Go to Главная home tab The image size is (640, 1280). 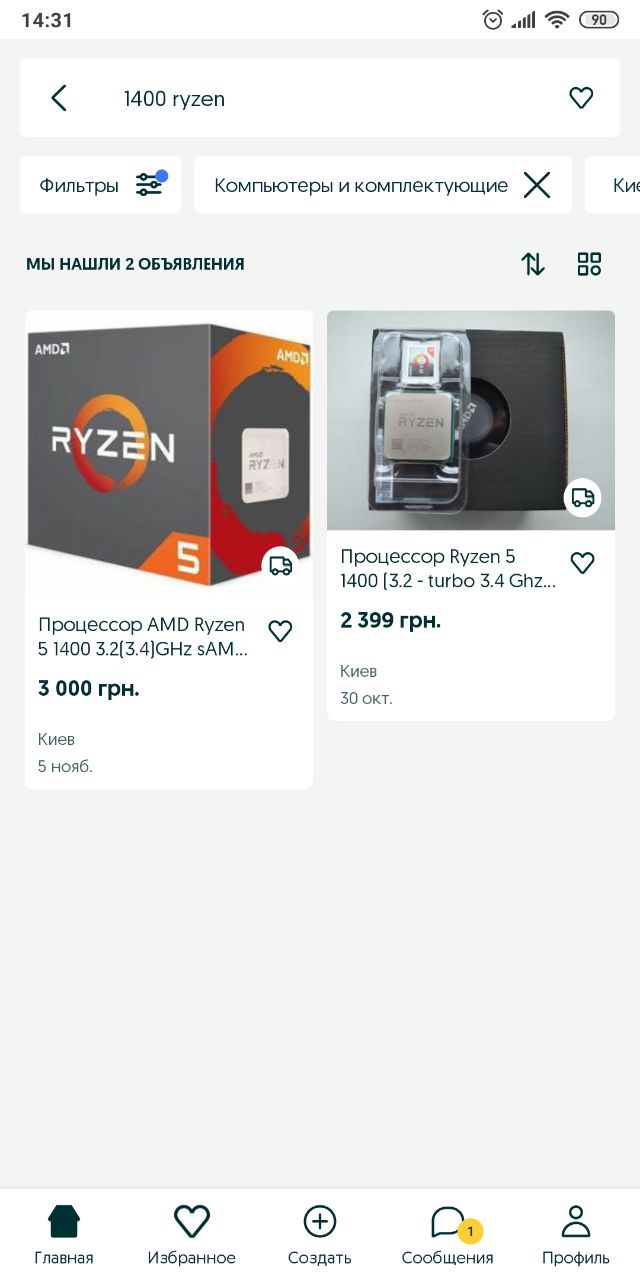(64, 1235)
